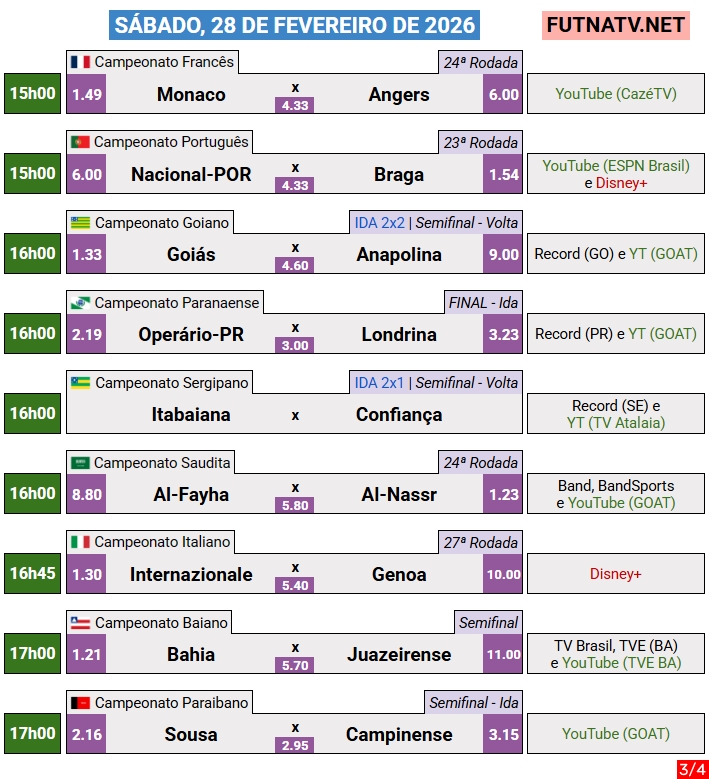Click the Italian flag icon
This screenshot has width=709, height=779.
click(80, 542)
